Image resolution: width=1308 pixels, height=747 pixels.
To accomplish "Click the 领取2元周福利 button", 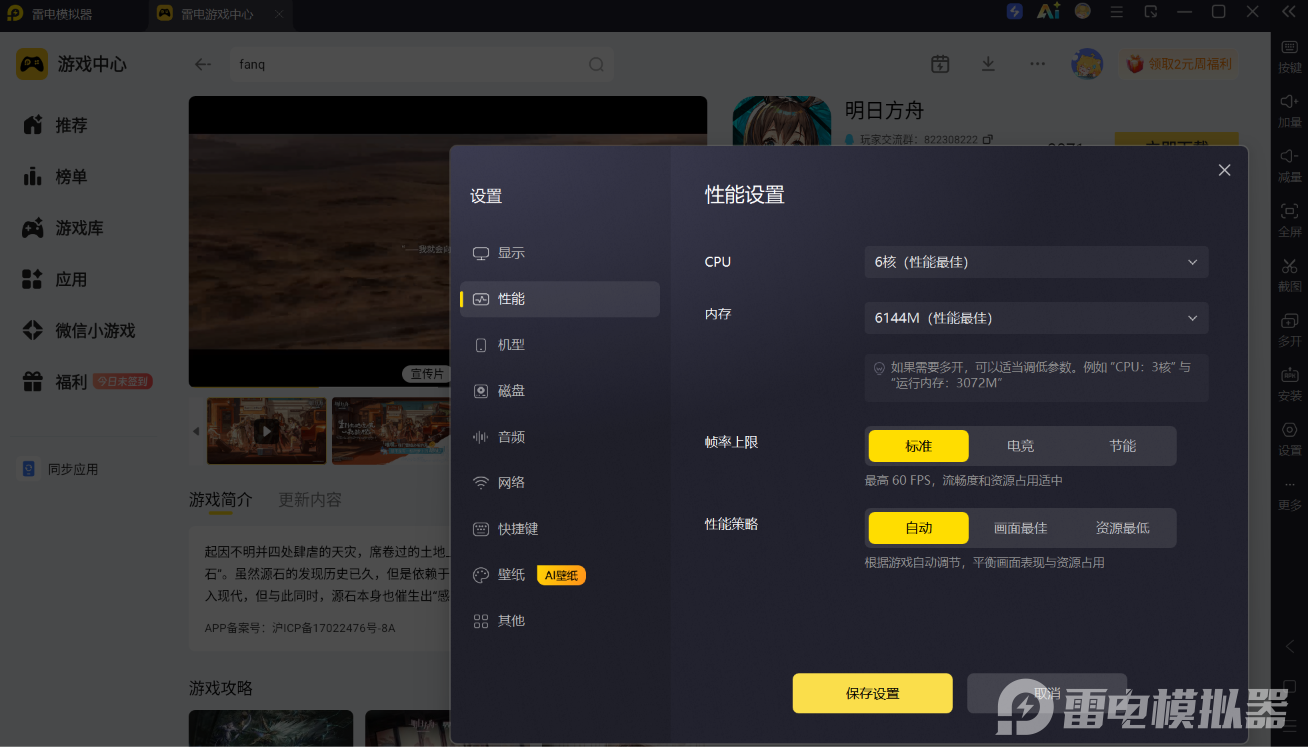I will click(1179, 64).
